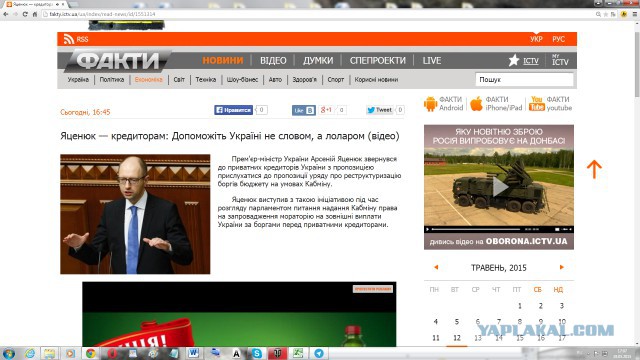
Task: Open ФАКТИ YouTube channel link
Action: pyautogui.click(x=551, y=104)
